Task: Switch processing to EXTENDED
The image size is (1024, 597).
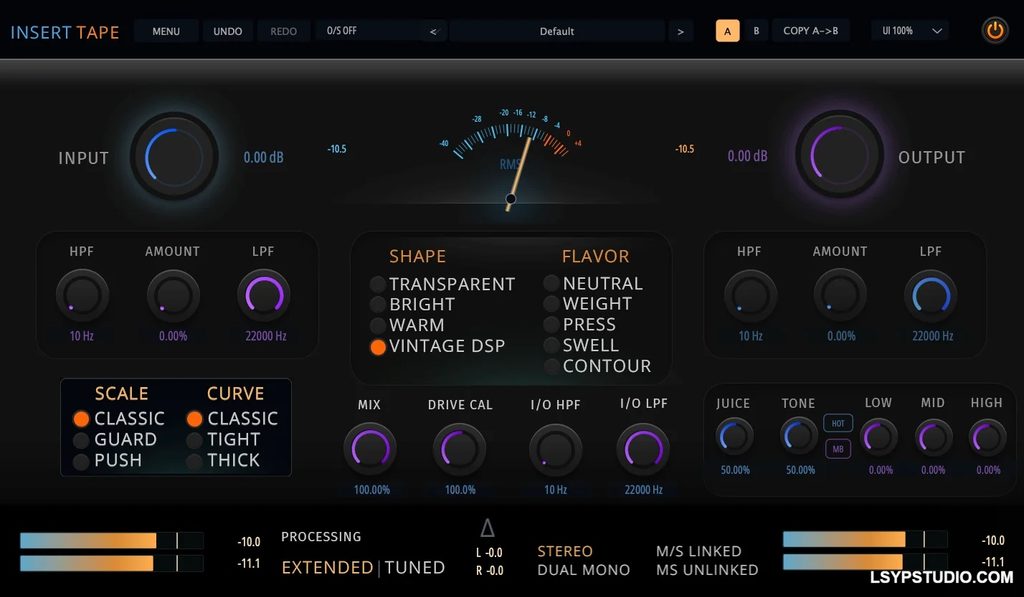Action: click(327, 568)
